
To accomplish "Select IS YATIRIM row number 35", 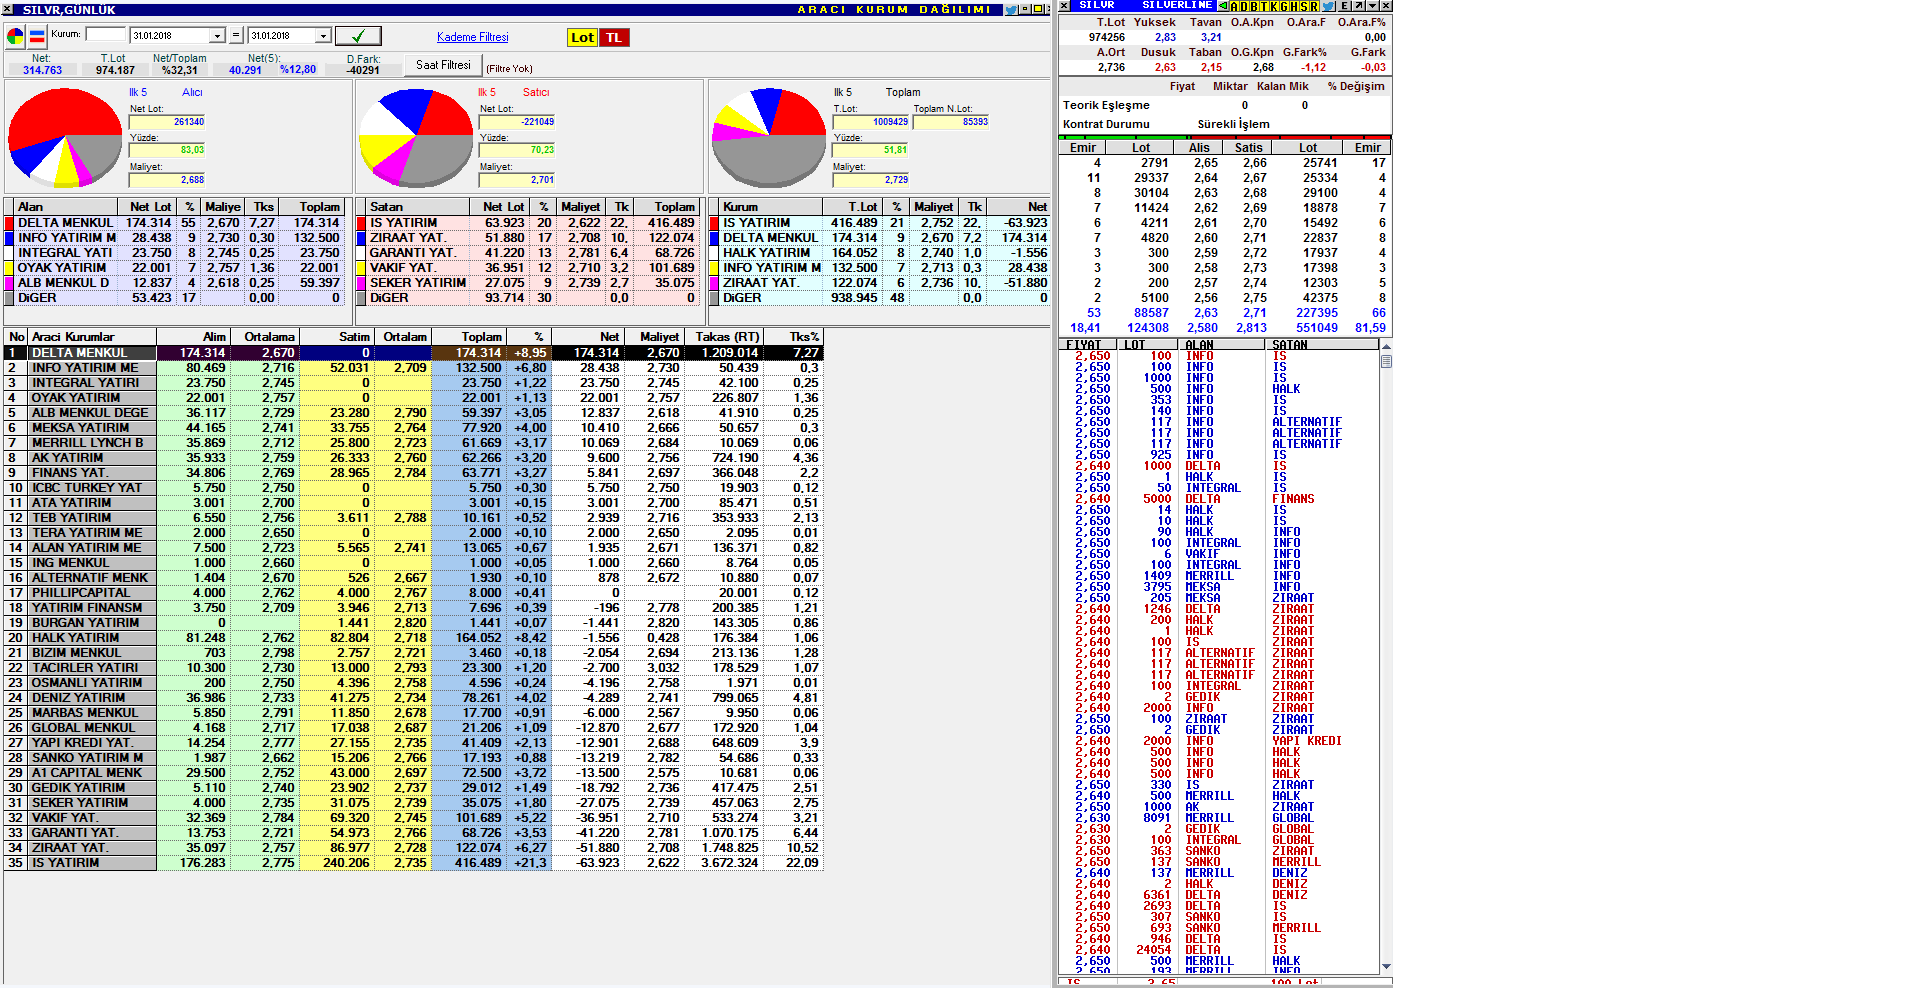I will tap(414, 863).
